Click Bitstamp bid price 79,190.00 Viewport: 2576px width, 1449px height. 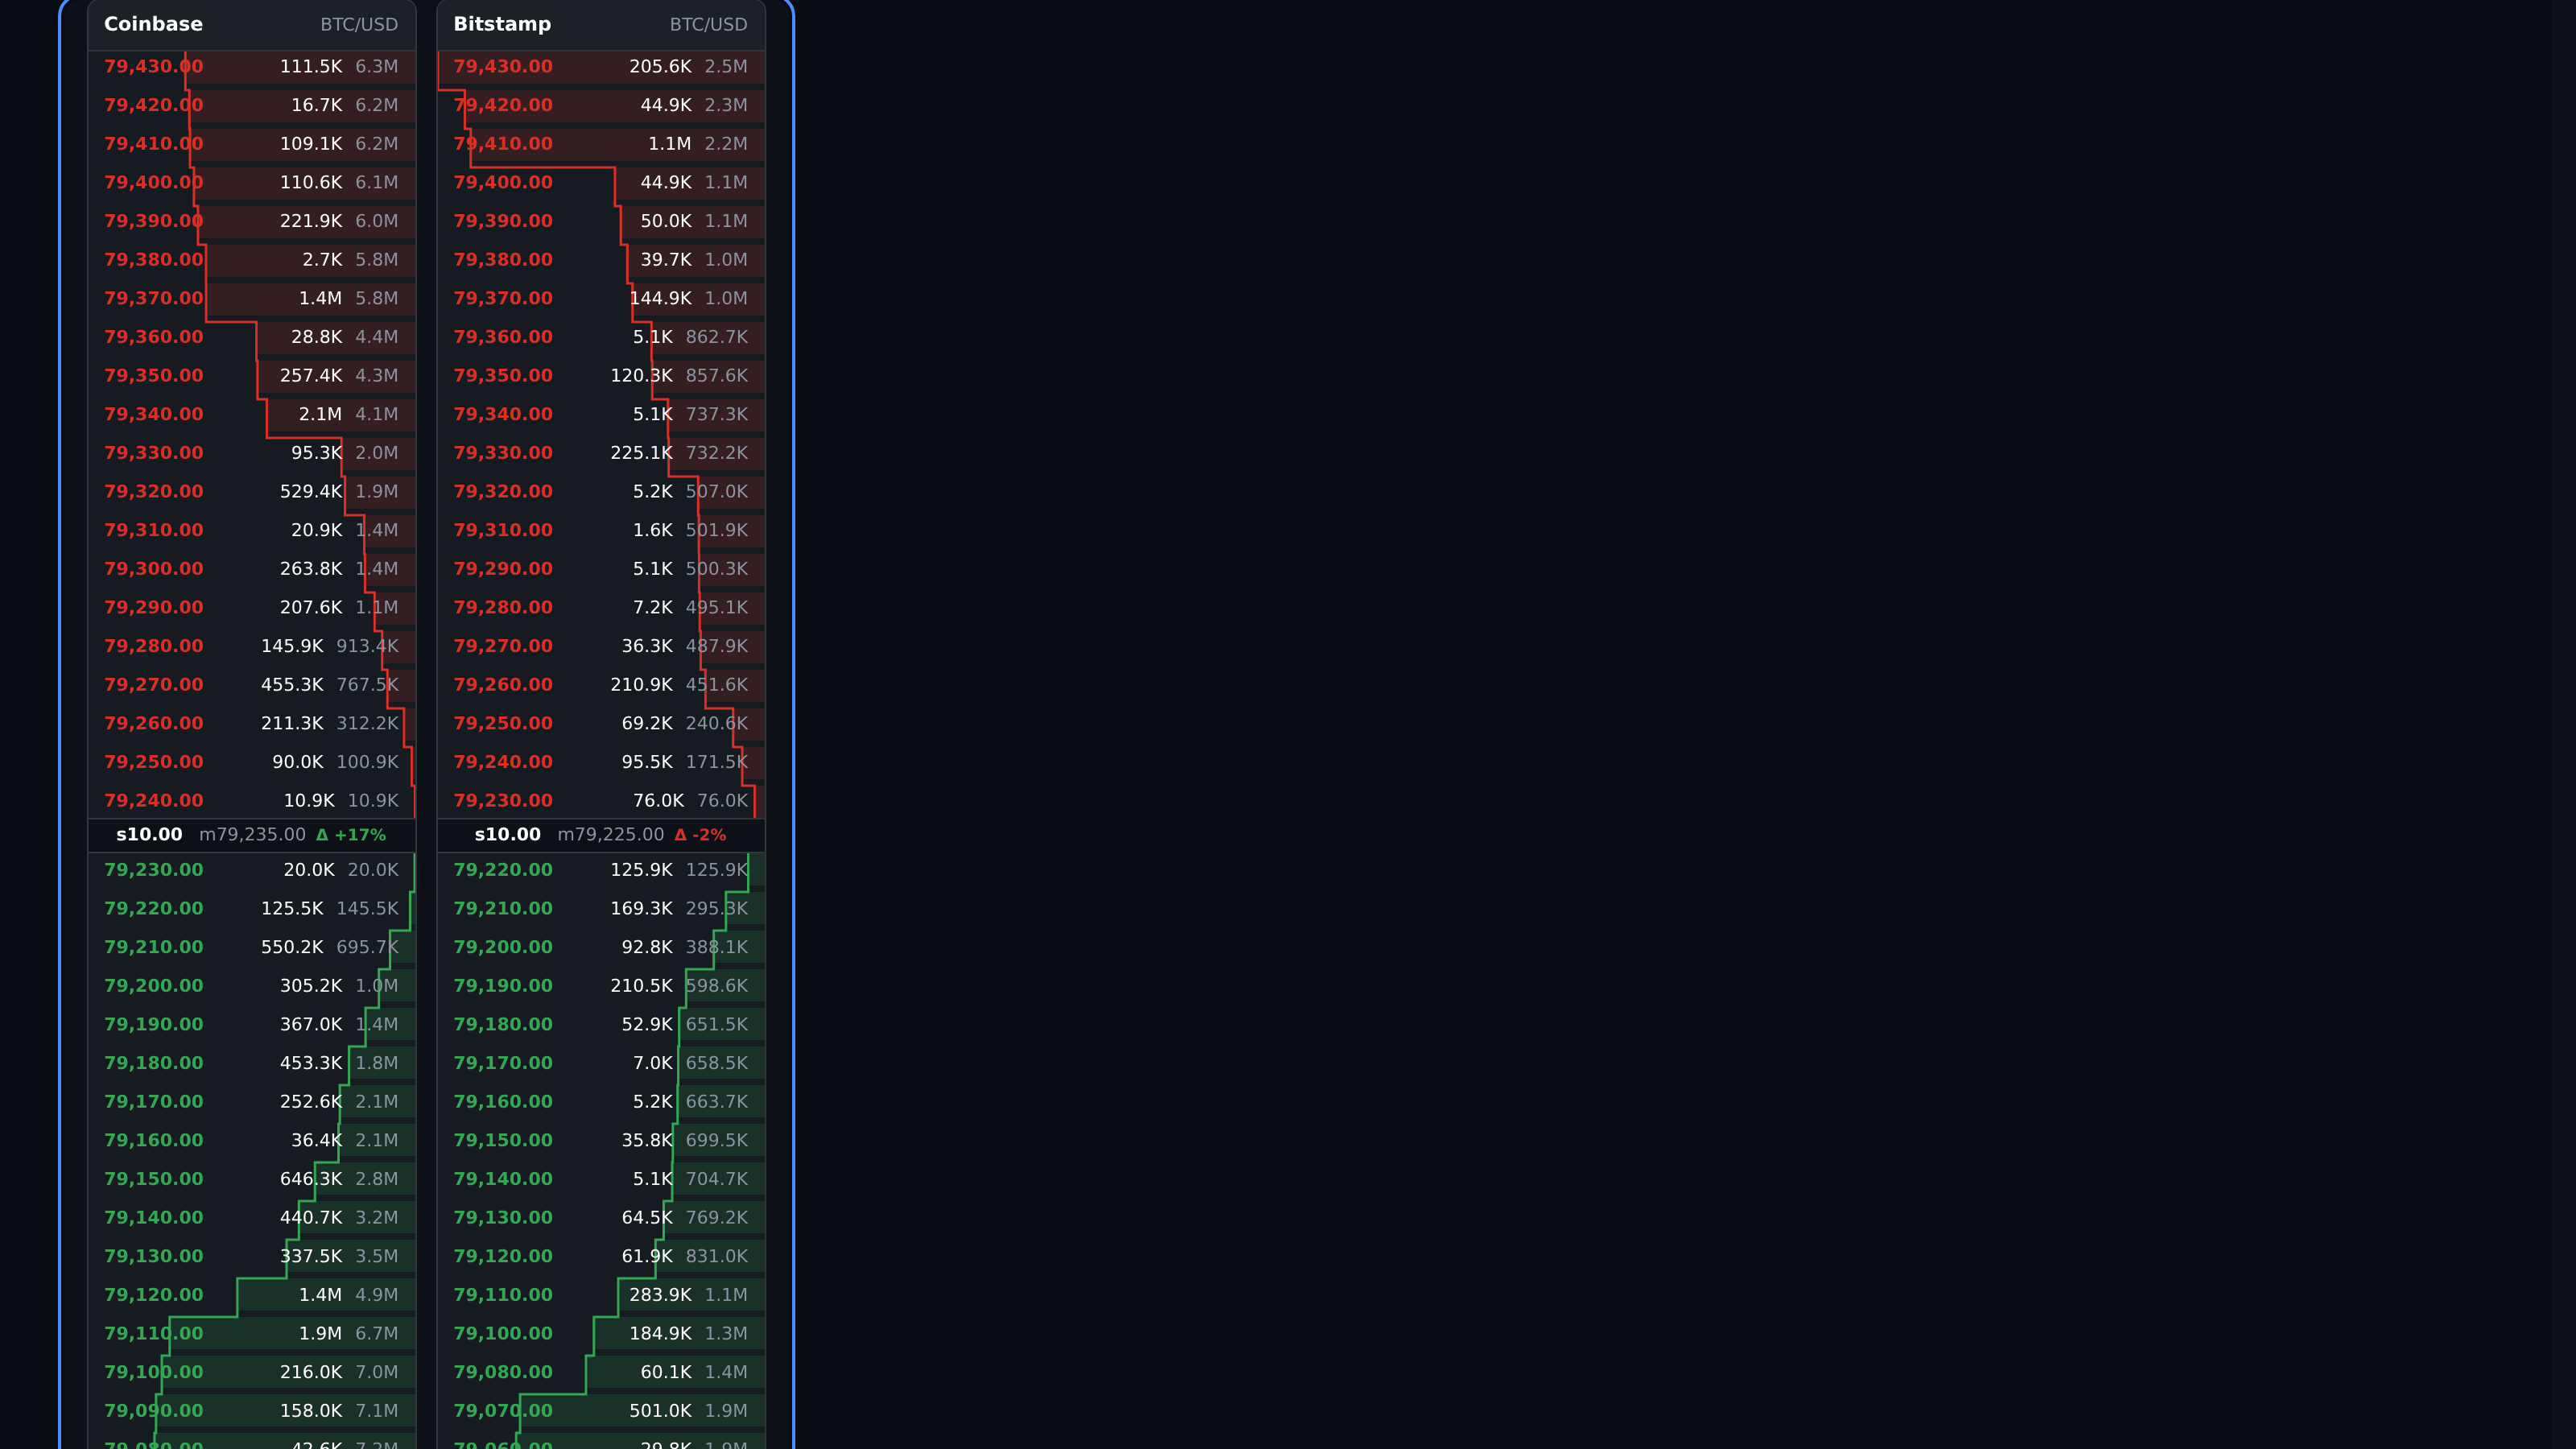502,985
